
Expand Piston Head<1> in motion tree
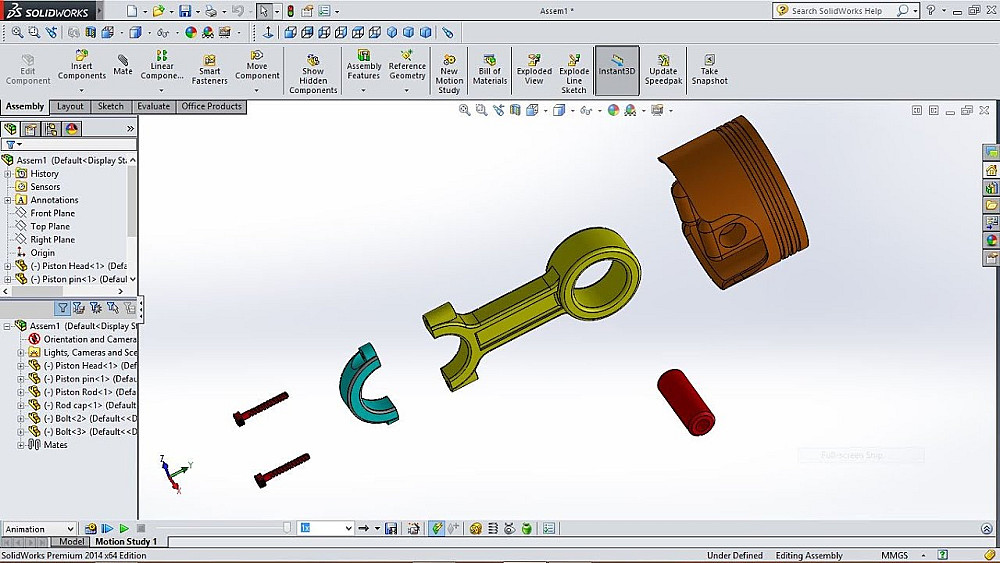tap(20, 366)
